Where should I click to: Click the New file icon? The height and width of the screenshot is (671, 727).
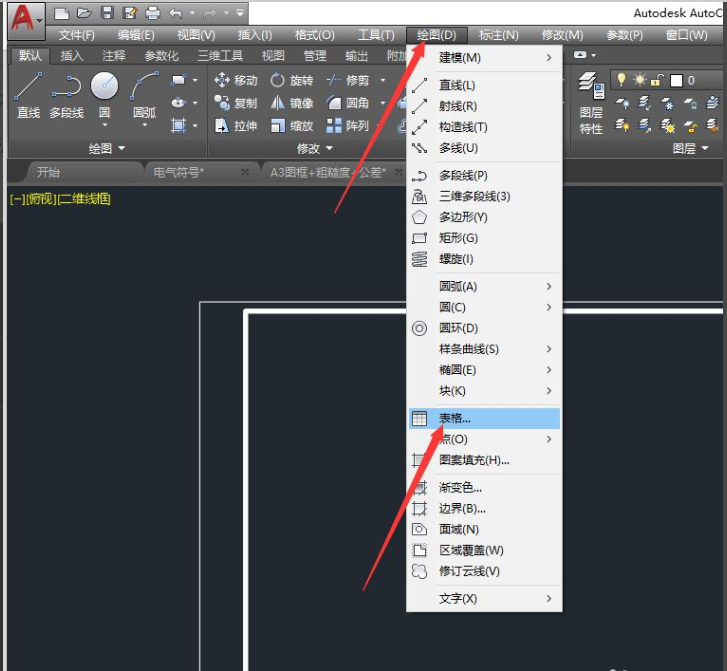coord(61,13)
